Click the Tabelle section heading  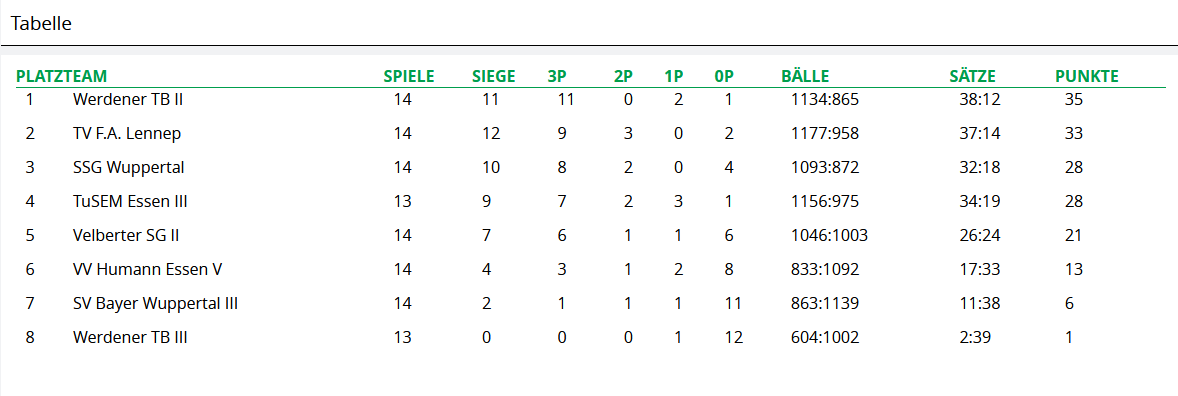[x=41, y=23]
